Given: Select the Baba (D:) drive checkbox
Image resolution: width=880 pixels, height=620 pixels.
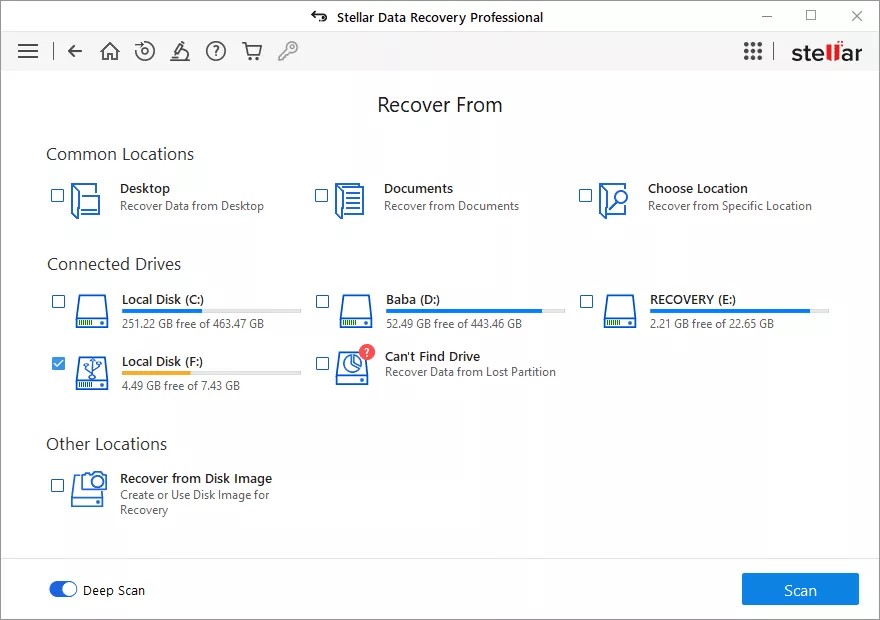Looking at the screenshot, I should coord(322,300).
